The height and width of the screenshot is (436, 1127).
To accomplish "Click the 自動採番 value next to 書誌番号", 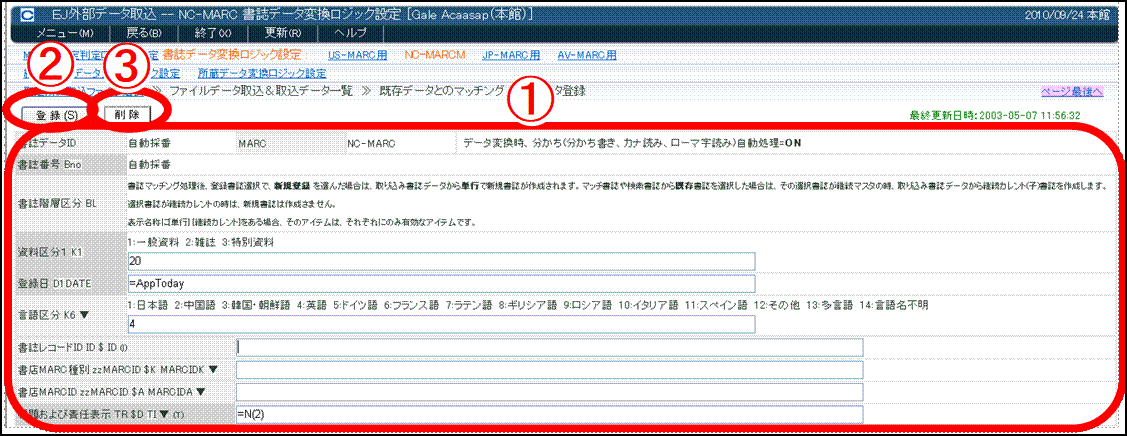I will click(148, 164).
